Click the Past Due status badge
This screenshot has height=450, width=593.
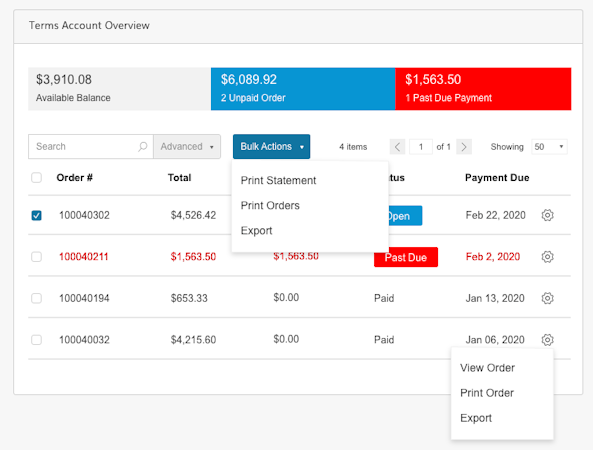tap(406, 257)
